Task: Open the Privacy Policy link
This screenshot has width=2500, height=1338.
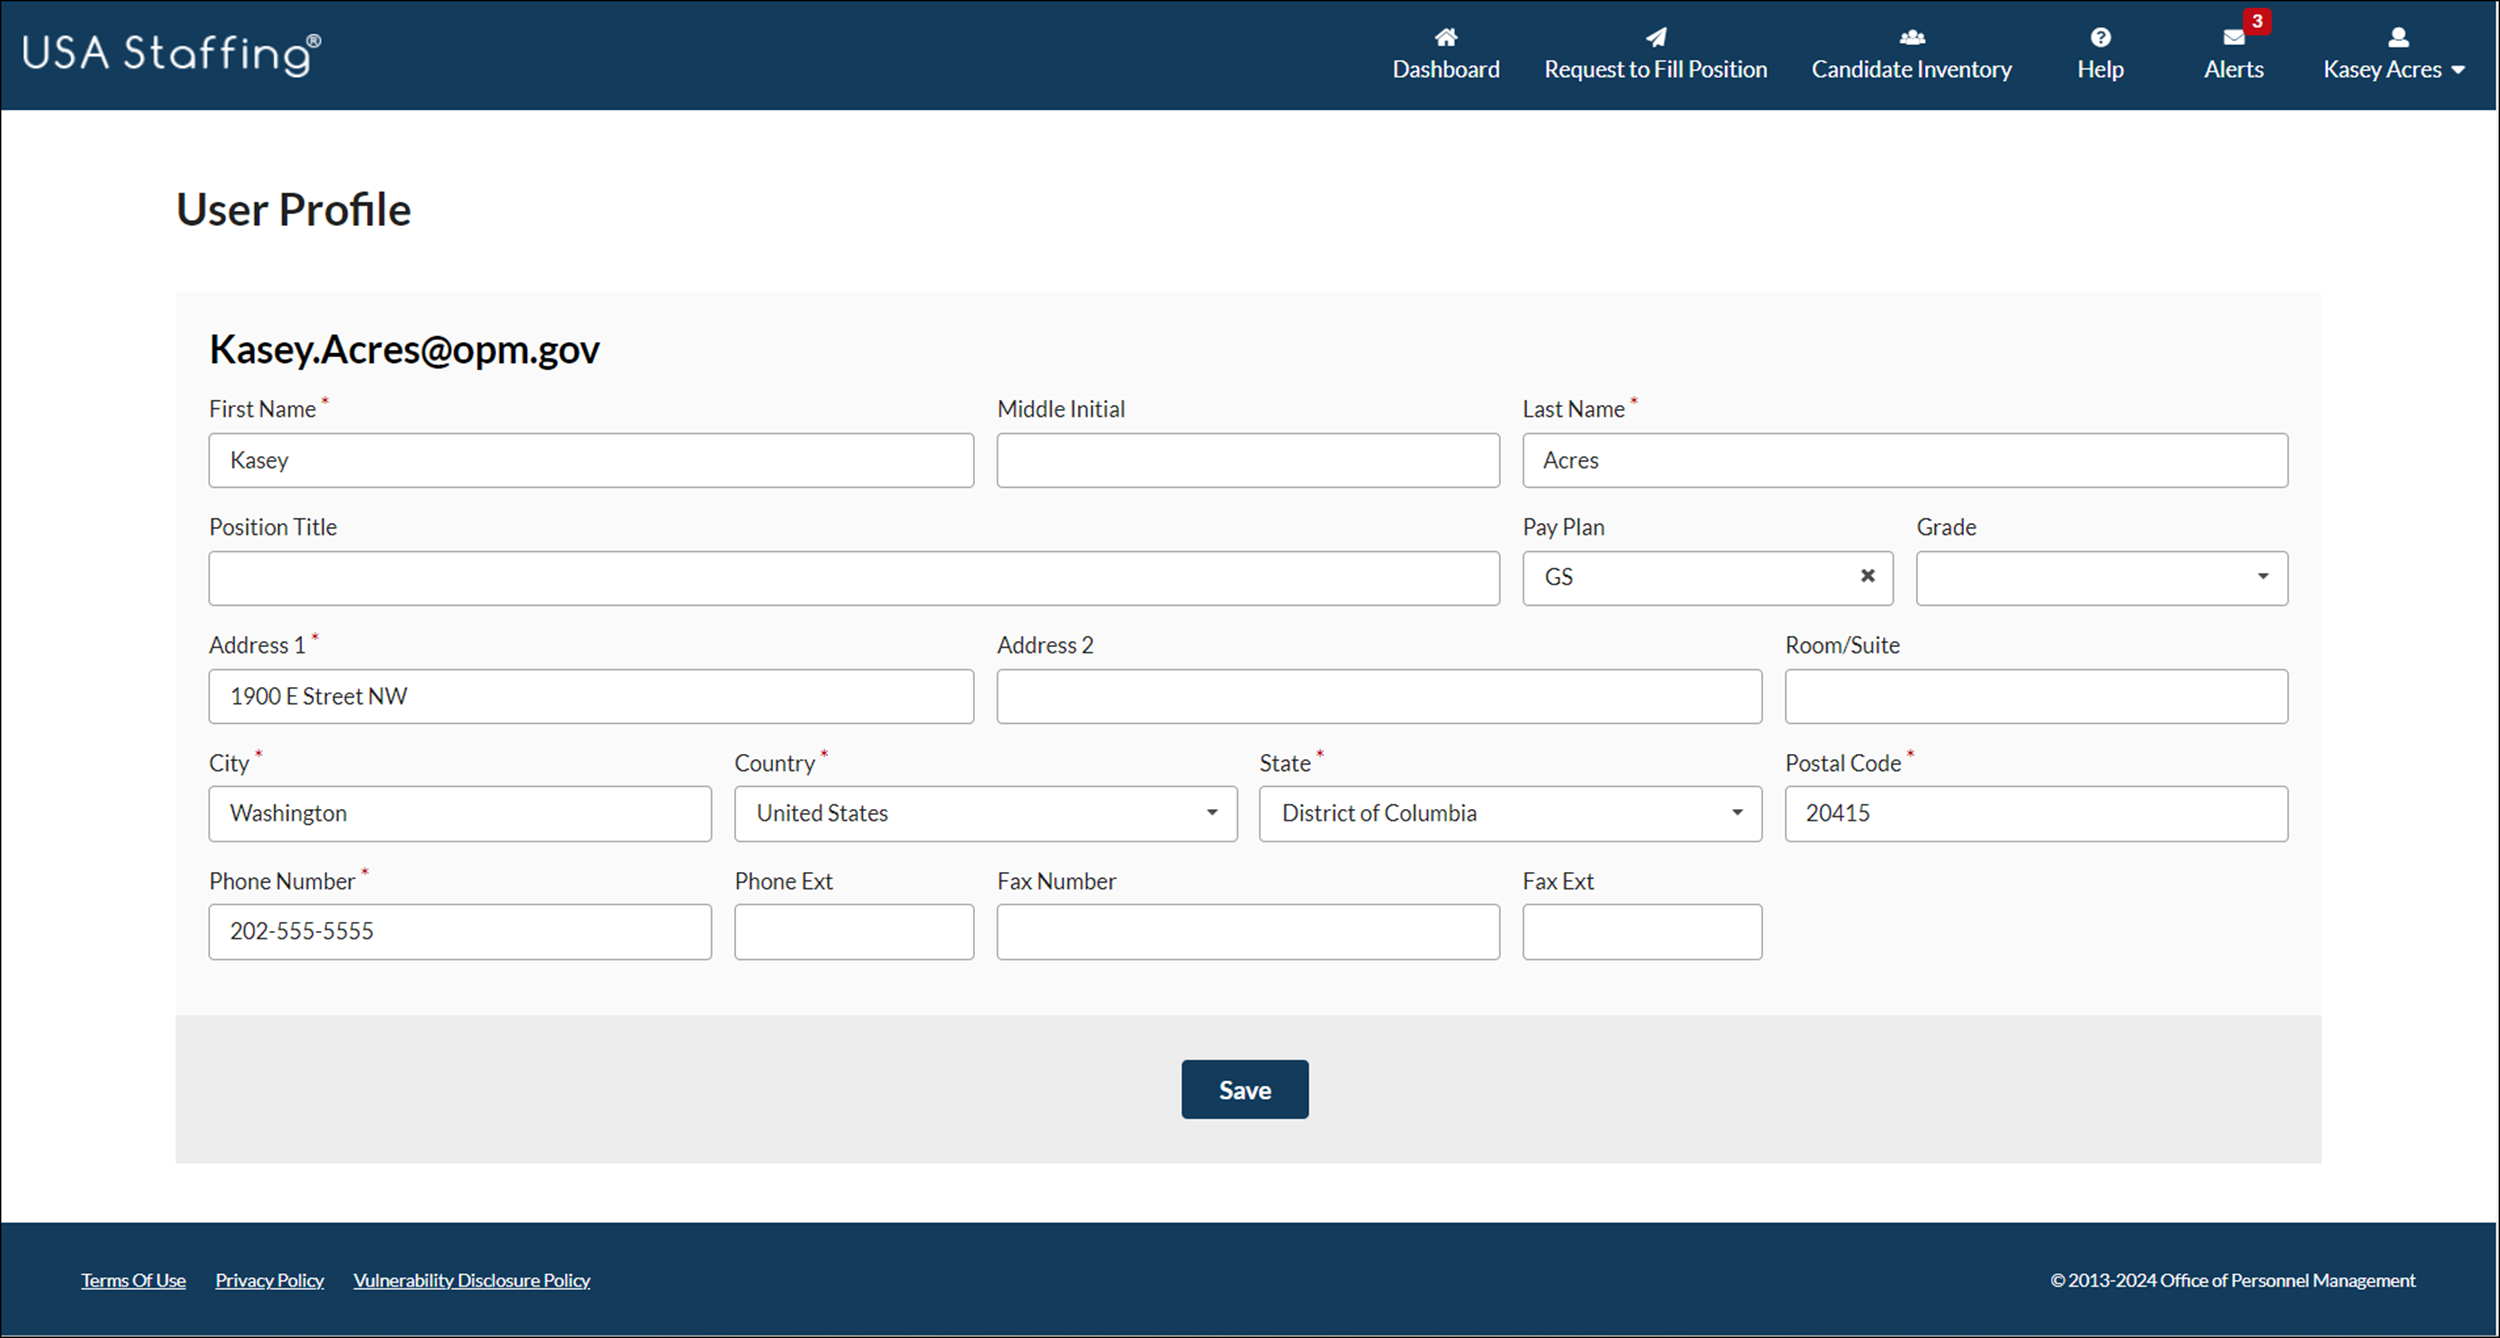Action: 269,1280
